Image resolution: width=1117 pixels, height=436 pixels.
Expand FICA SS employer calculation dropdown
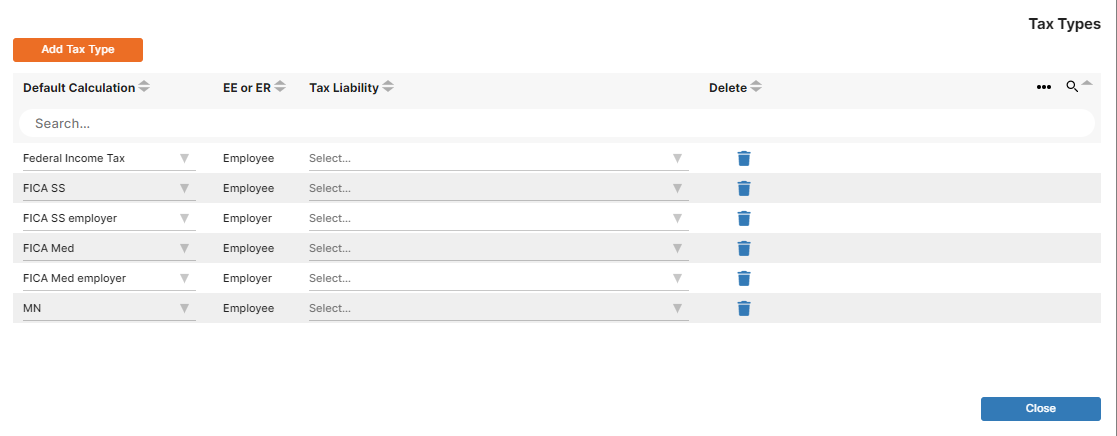tap(109, 218)
